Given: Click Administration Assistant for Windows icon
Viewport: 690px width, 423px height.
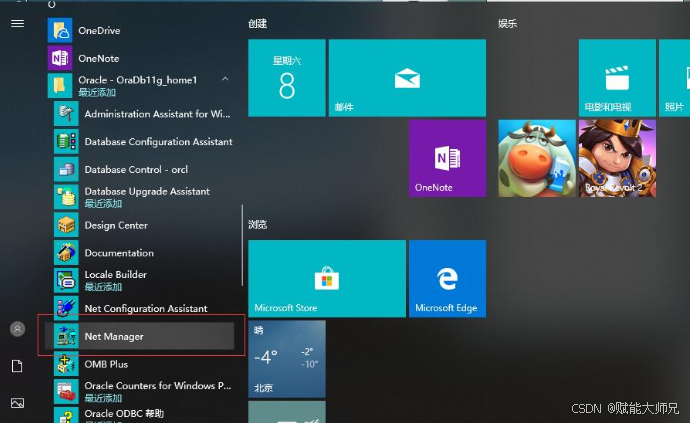Looking at the screenshot, I should (66, 114).
